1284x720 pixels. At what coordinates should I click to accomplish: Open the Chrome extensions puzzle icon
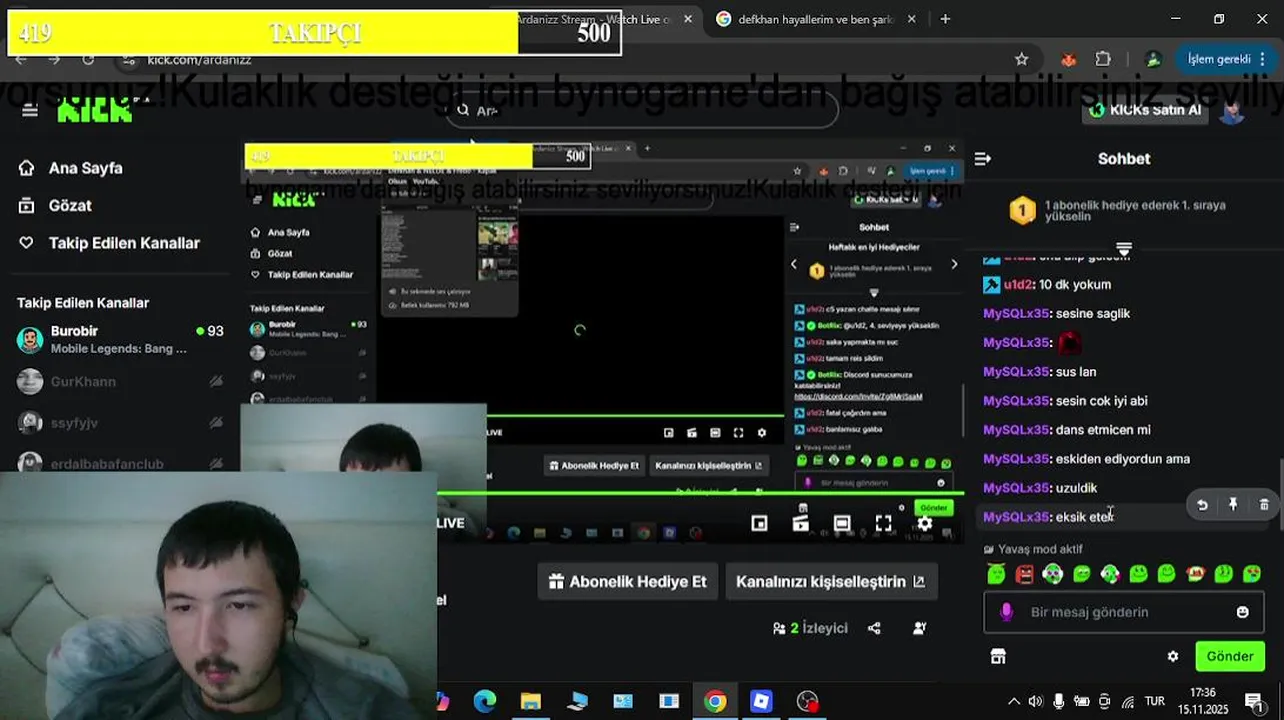tap(1103, 60)
